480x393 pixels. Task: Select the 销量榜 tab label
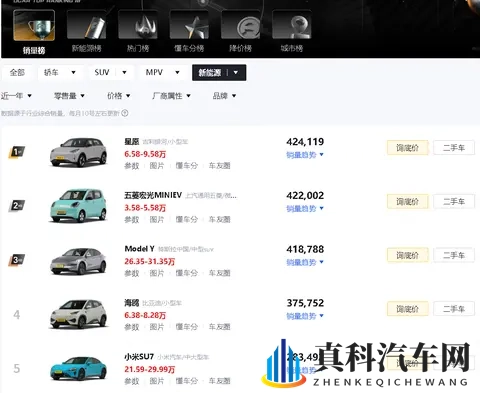pos(34,50)
